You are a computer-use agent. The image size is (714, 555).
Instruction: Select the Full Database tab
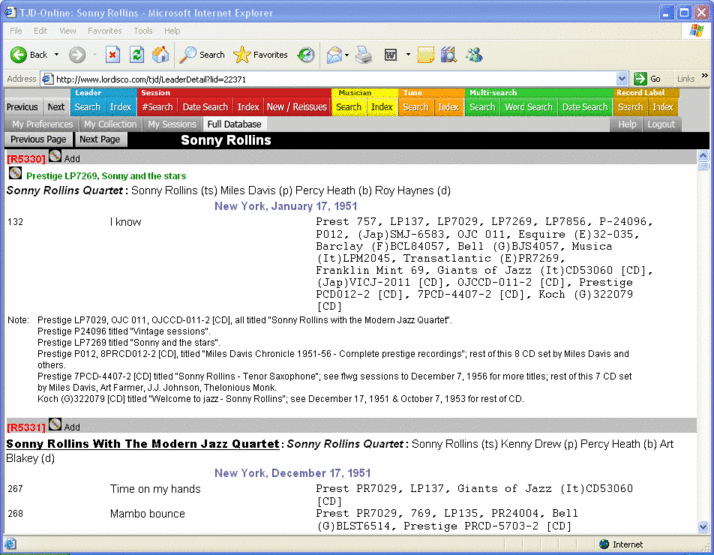(x=235, y=124)
